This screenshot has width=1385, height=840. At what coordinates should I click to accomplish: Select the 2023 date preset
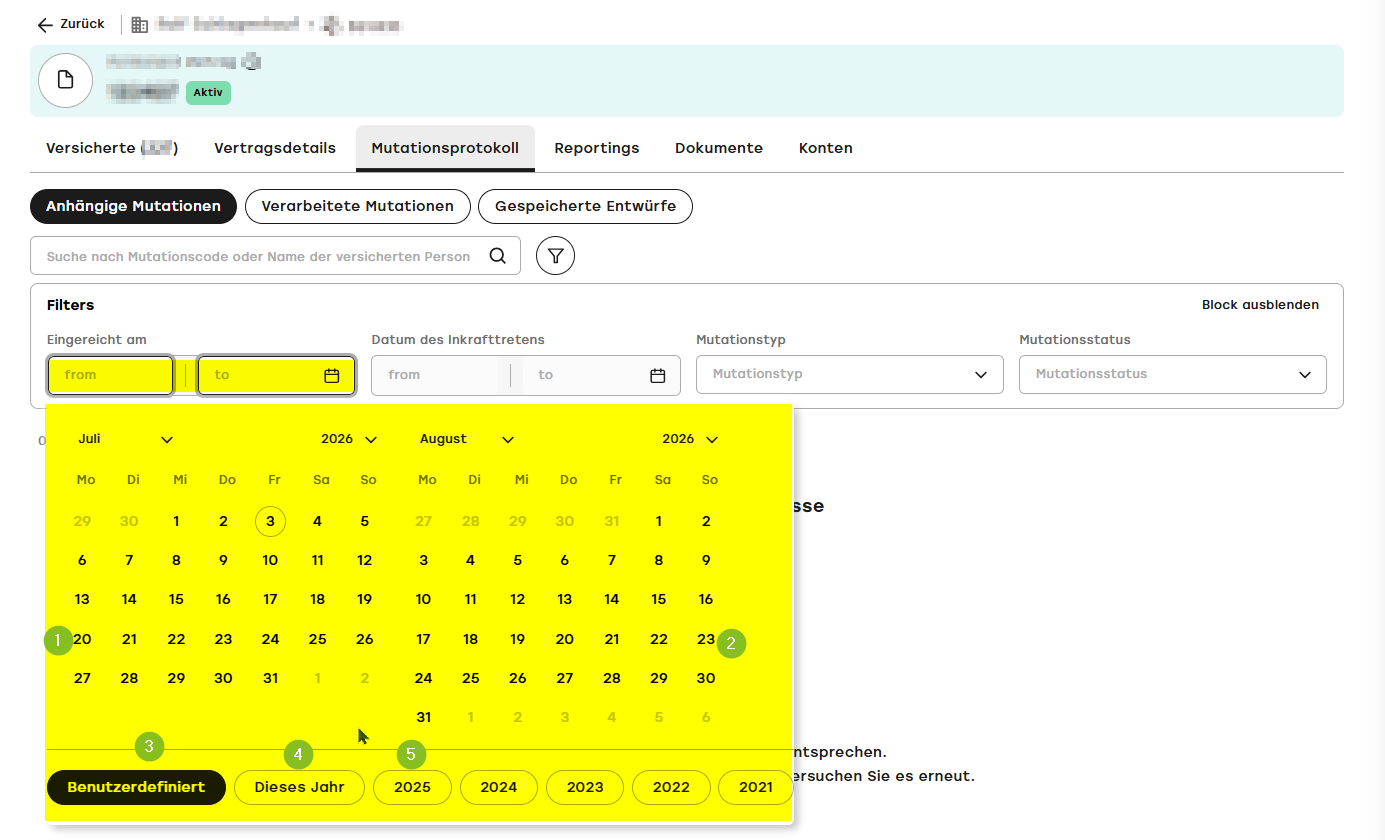(585, 787)
